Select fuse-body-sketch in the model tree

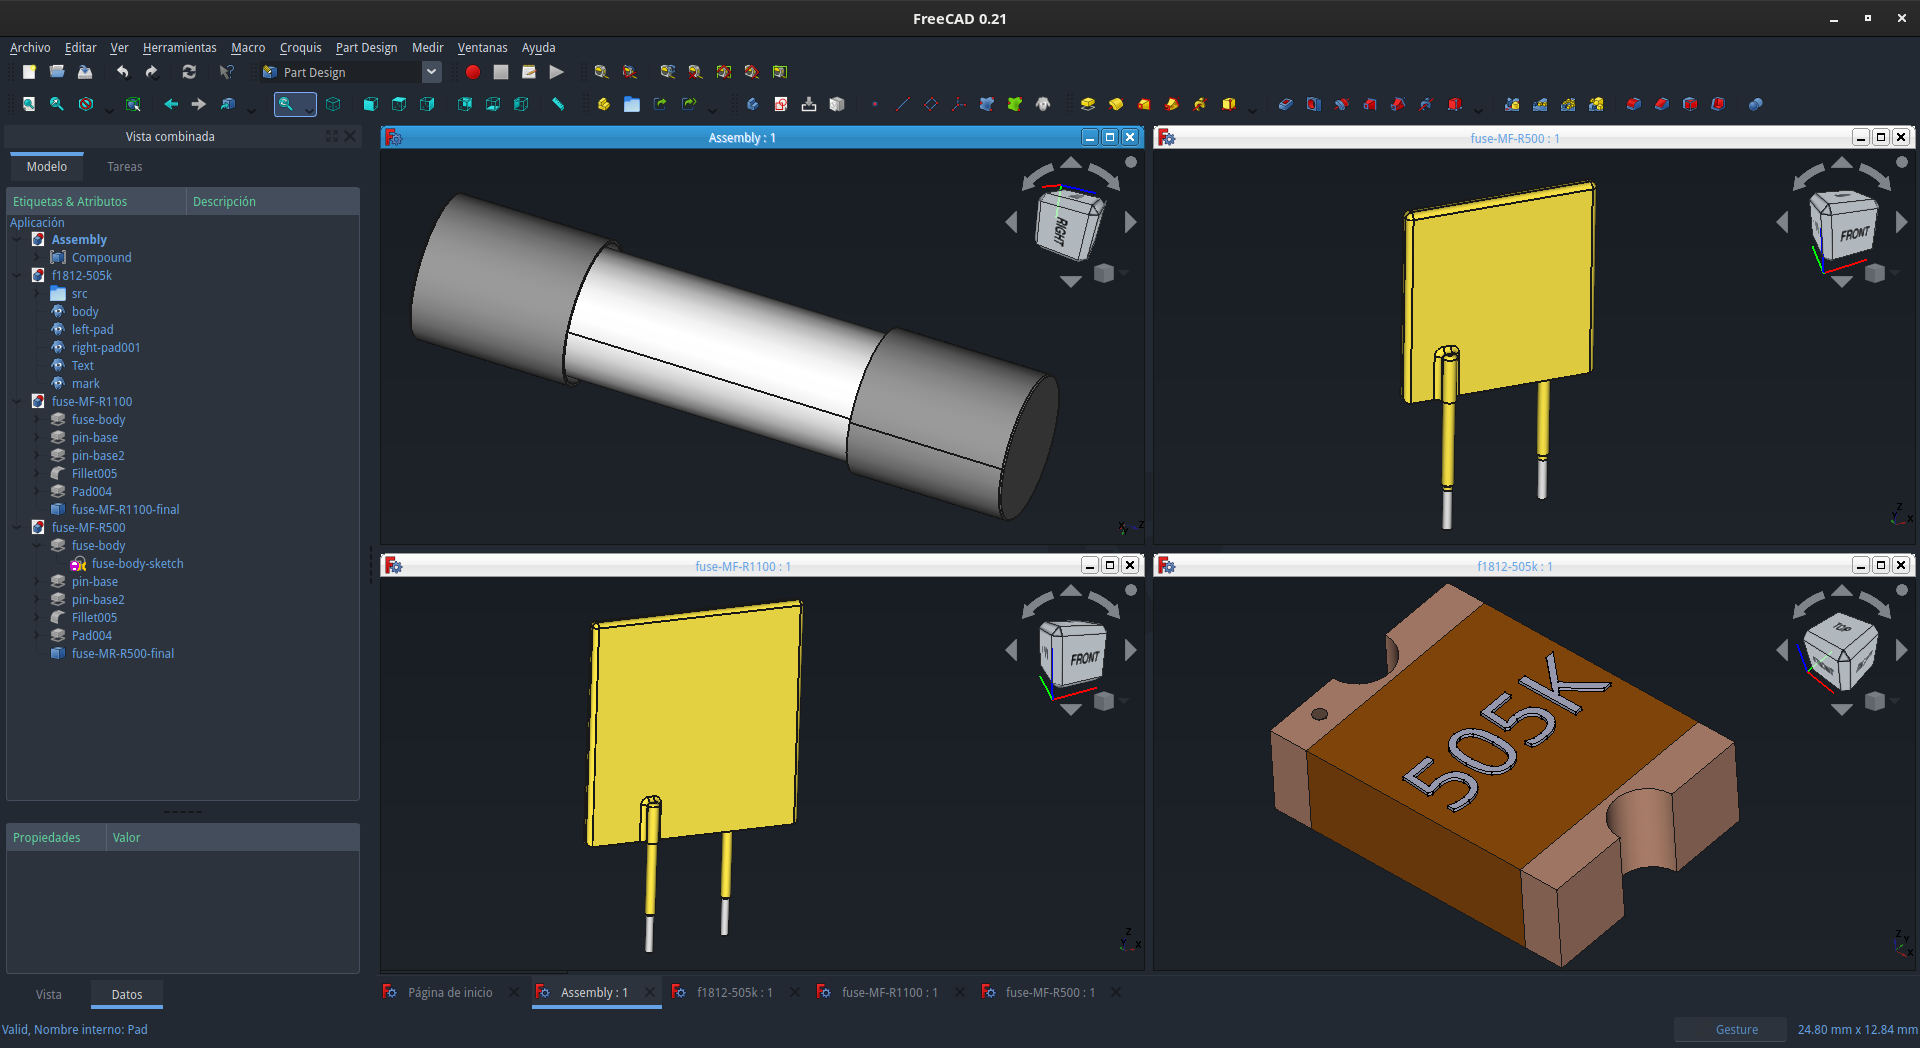click(138, 564)
